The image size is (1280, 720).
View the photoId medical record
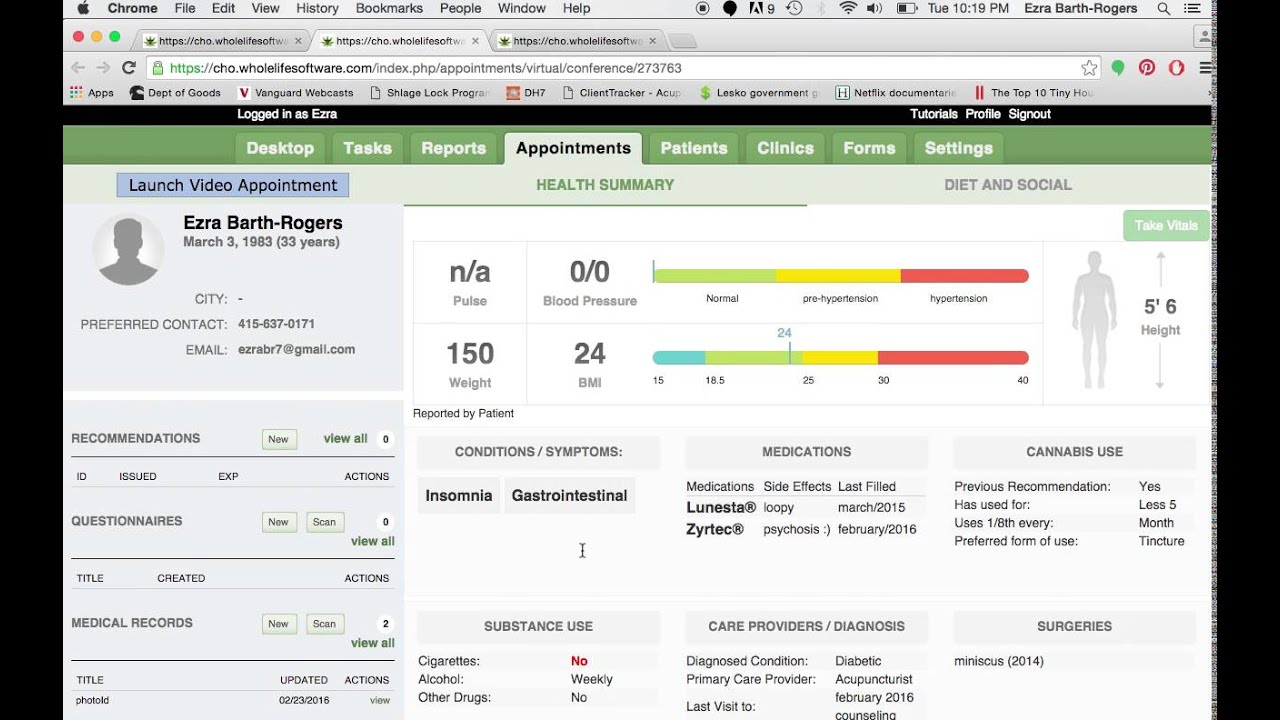(x=380, y=700)
